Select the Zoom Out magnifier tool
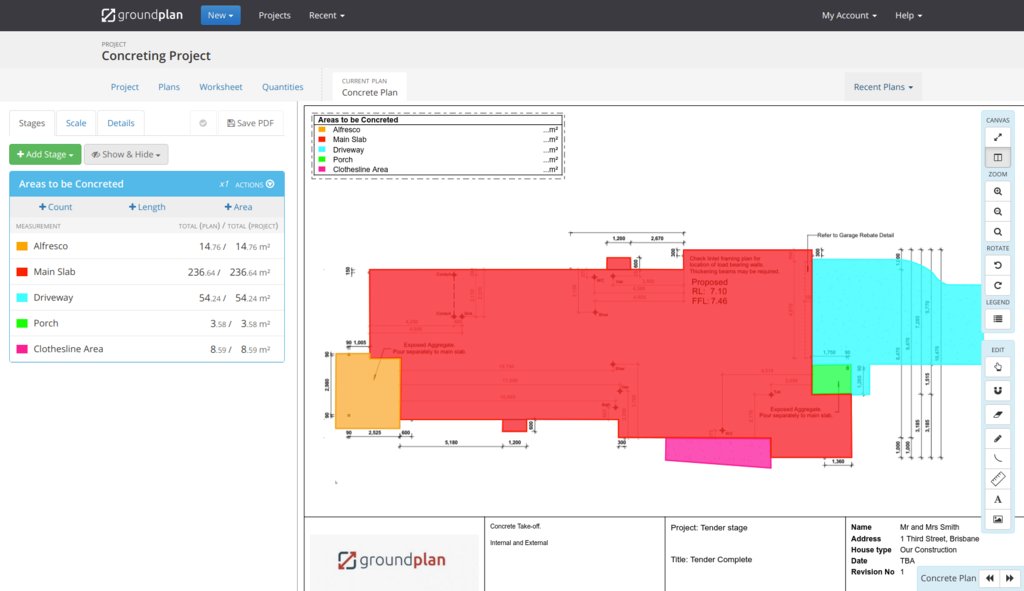This screenshot has width=1024, height=591. pos(997,211)
